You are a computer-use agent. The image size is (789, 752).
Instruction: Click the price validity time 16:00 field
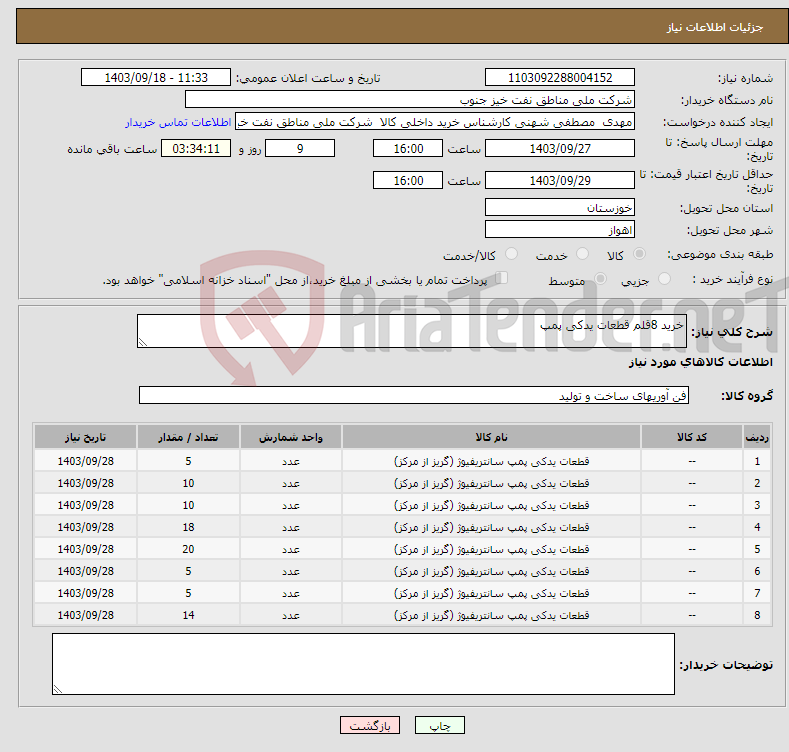tap(408, 180)
